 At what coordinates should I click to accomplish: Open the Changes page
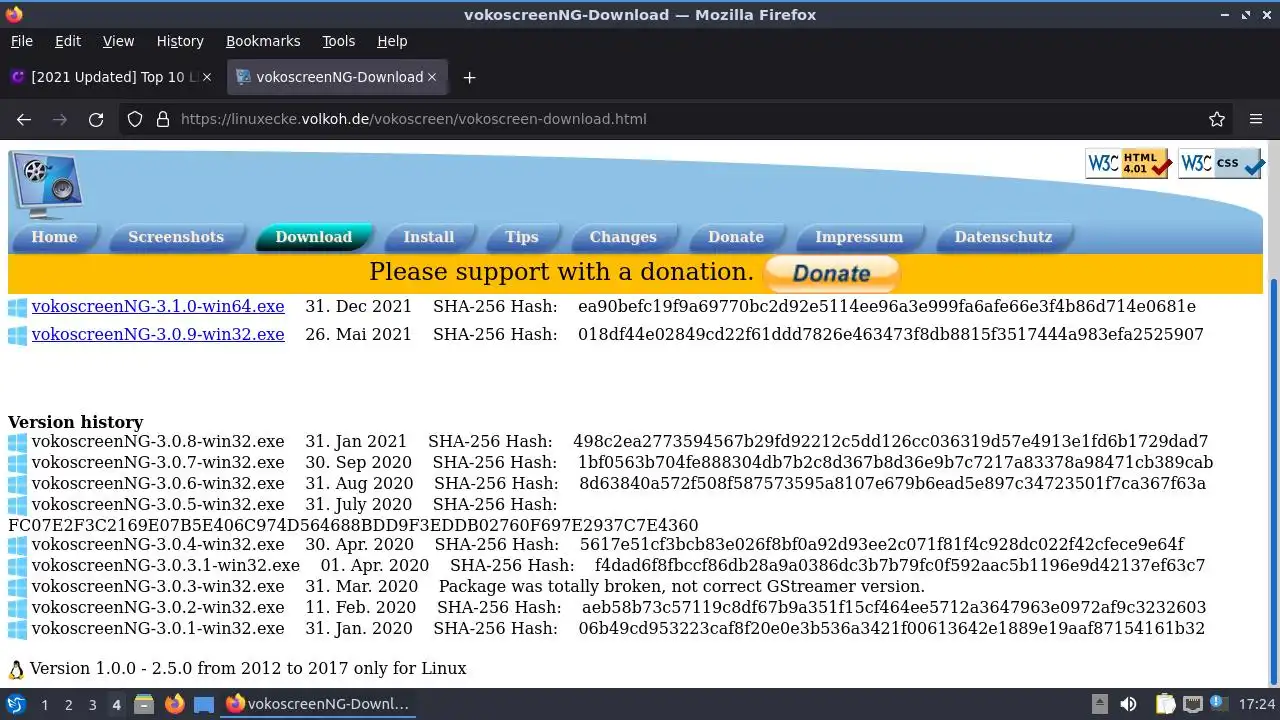623,237
